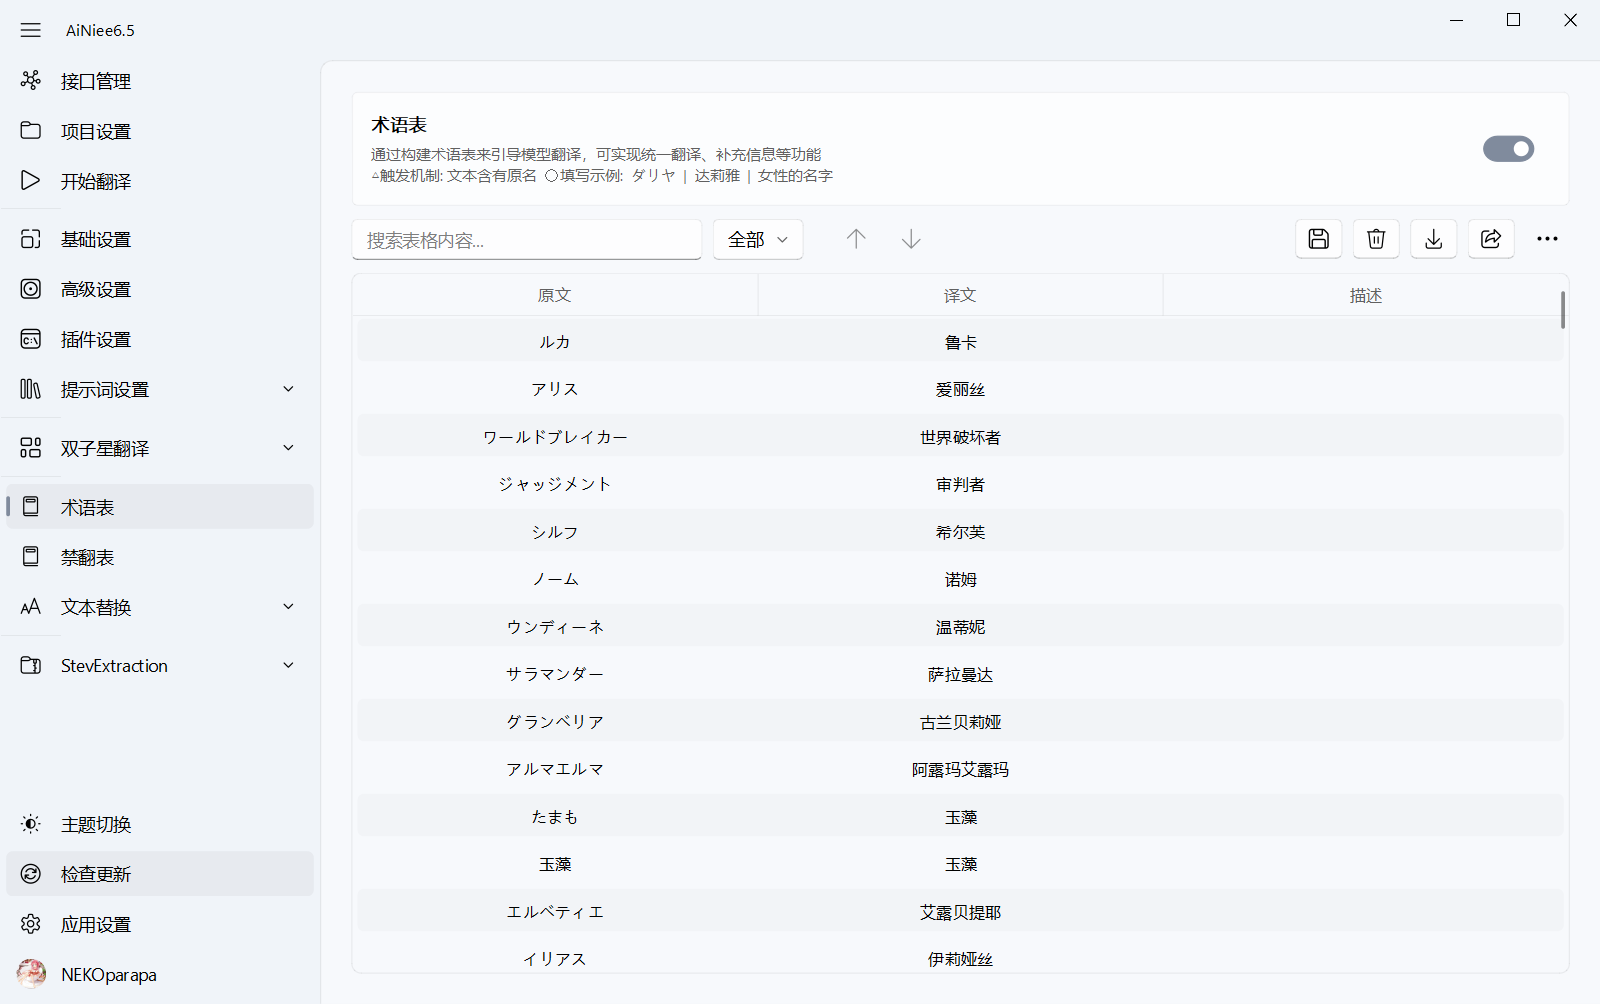Go to the 禁翻表 page
This screenshot has width=1600, height=1004.
[x=88, y=557]
